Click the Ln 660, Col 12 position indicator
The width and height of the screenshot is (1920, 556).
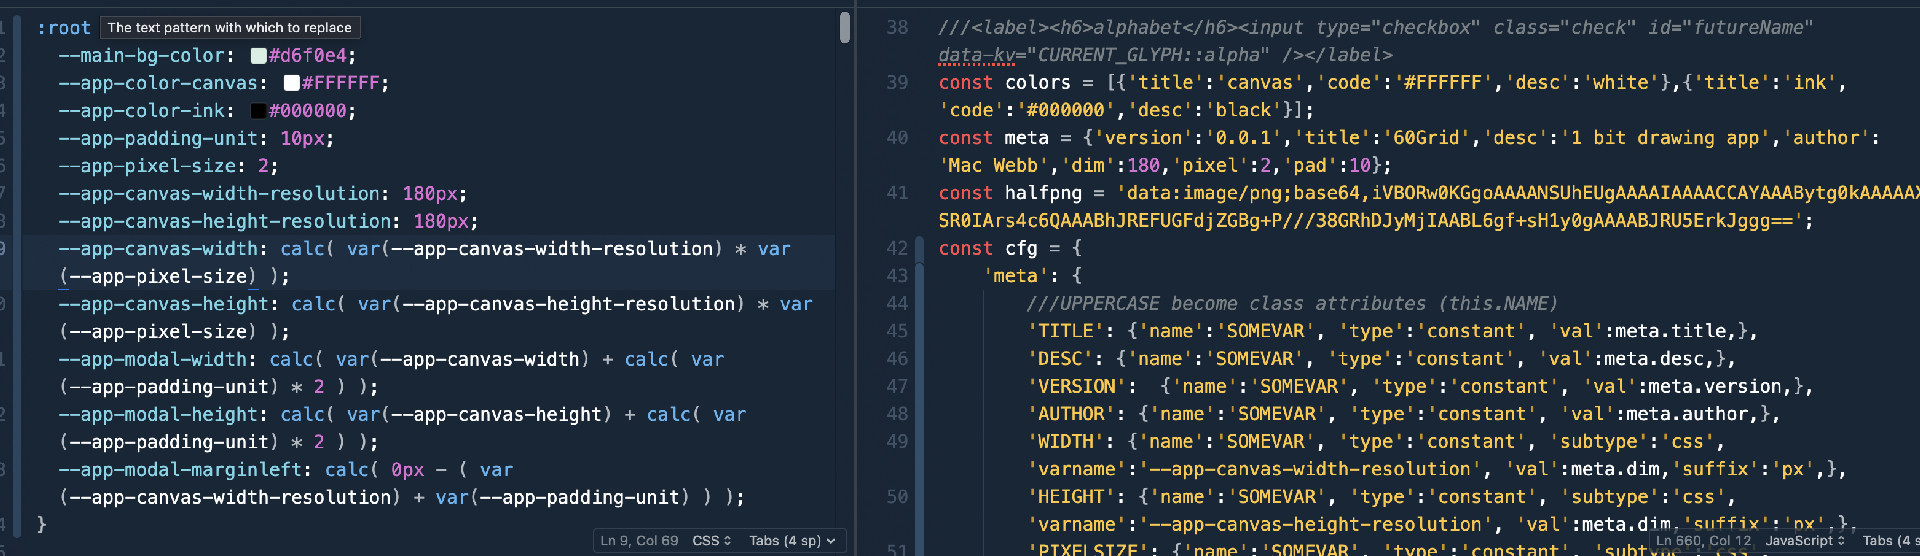pyautogui.click(x=1704, y=541)
